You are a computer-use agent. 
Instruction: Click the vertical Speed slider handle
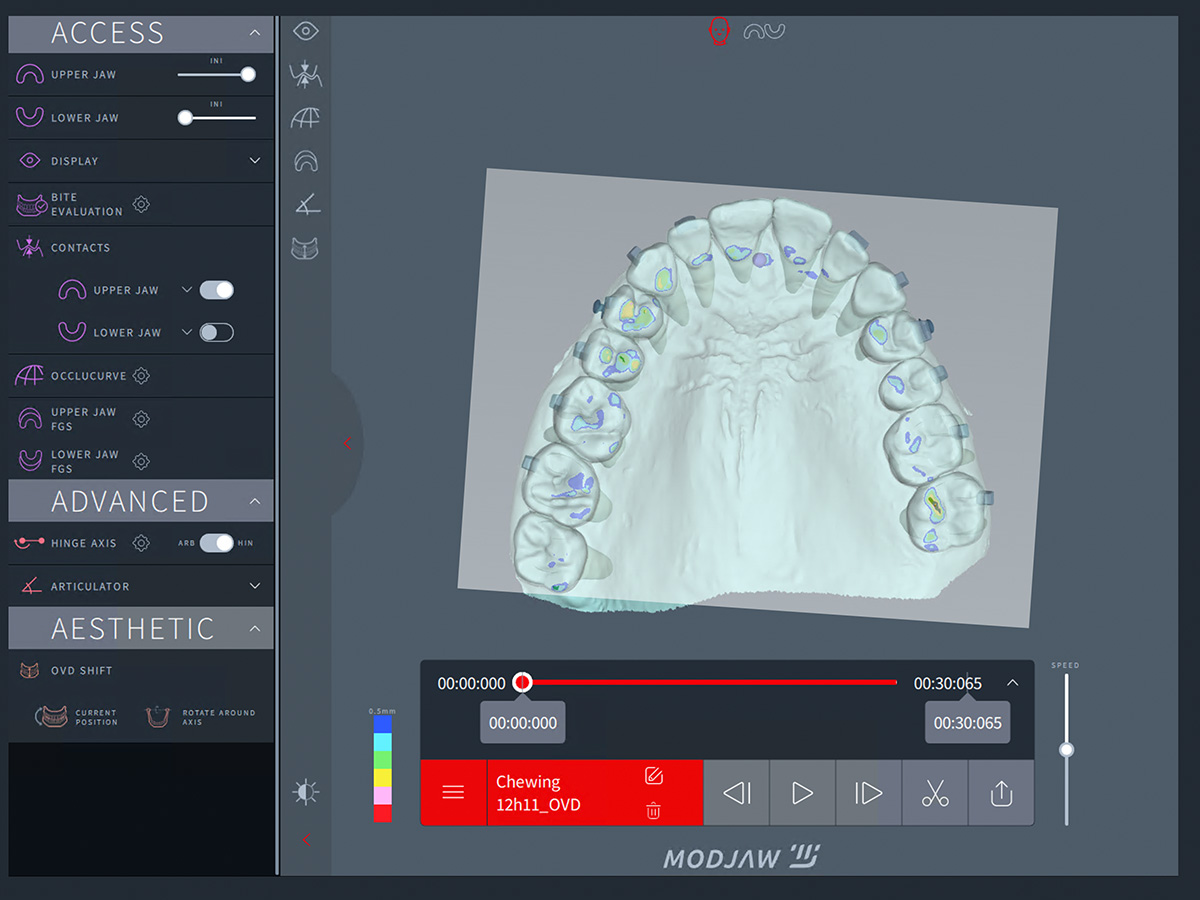pyautogui.click(x=1067, y=750)
